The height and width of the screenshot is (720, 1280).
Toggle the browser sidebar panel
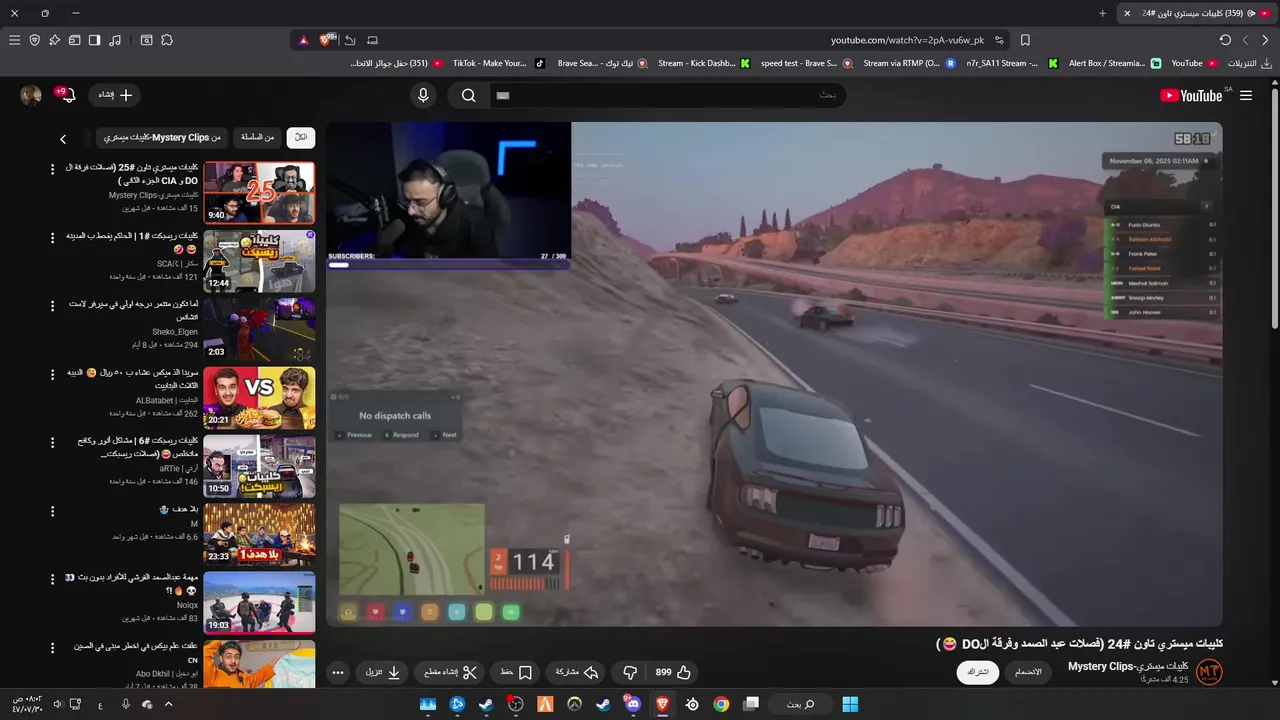pyautogui.click(x=94, y=40)
